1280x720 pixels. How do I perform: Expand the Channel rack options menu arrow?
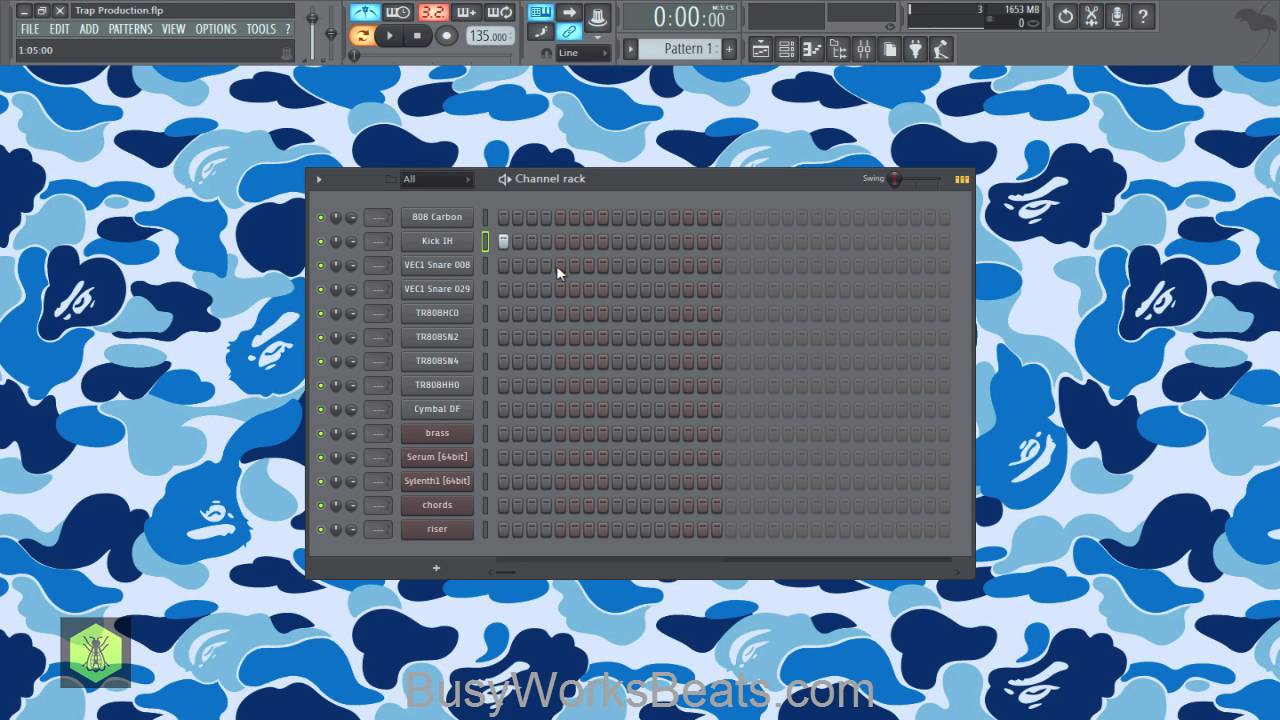click(319, 179)
